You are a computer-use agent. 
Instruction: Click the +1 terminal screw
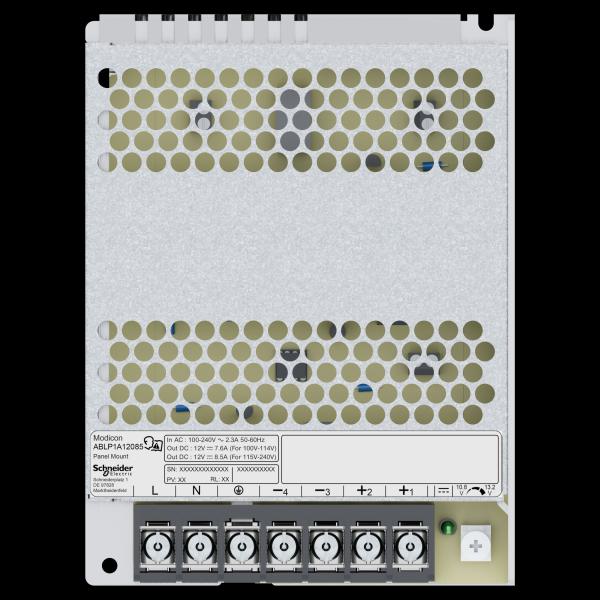[x=405, y=547]
